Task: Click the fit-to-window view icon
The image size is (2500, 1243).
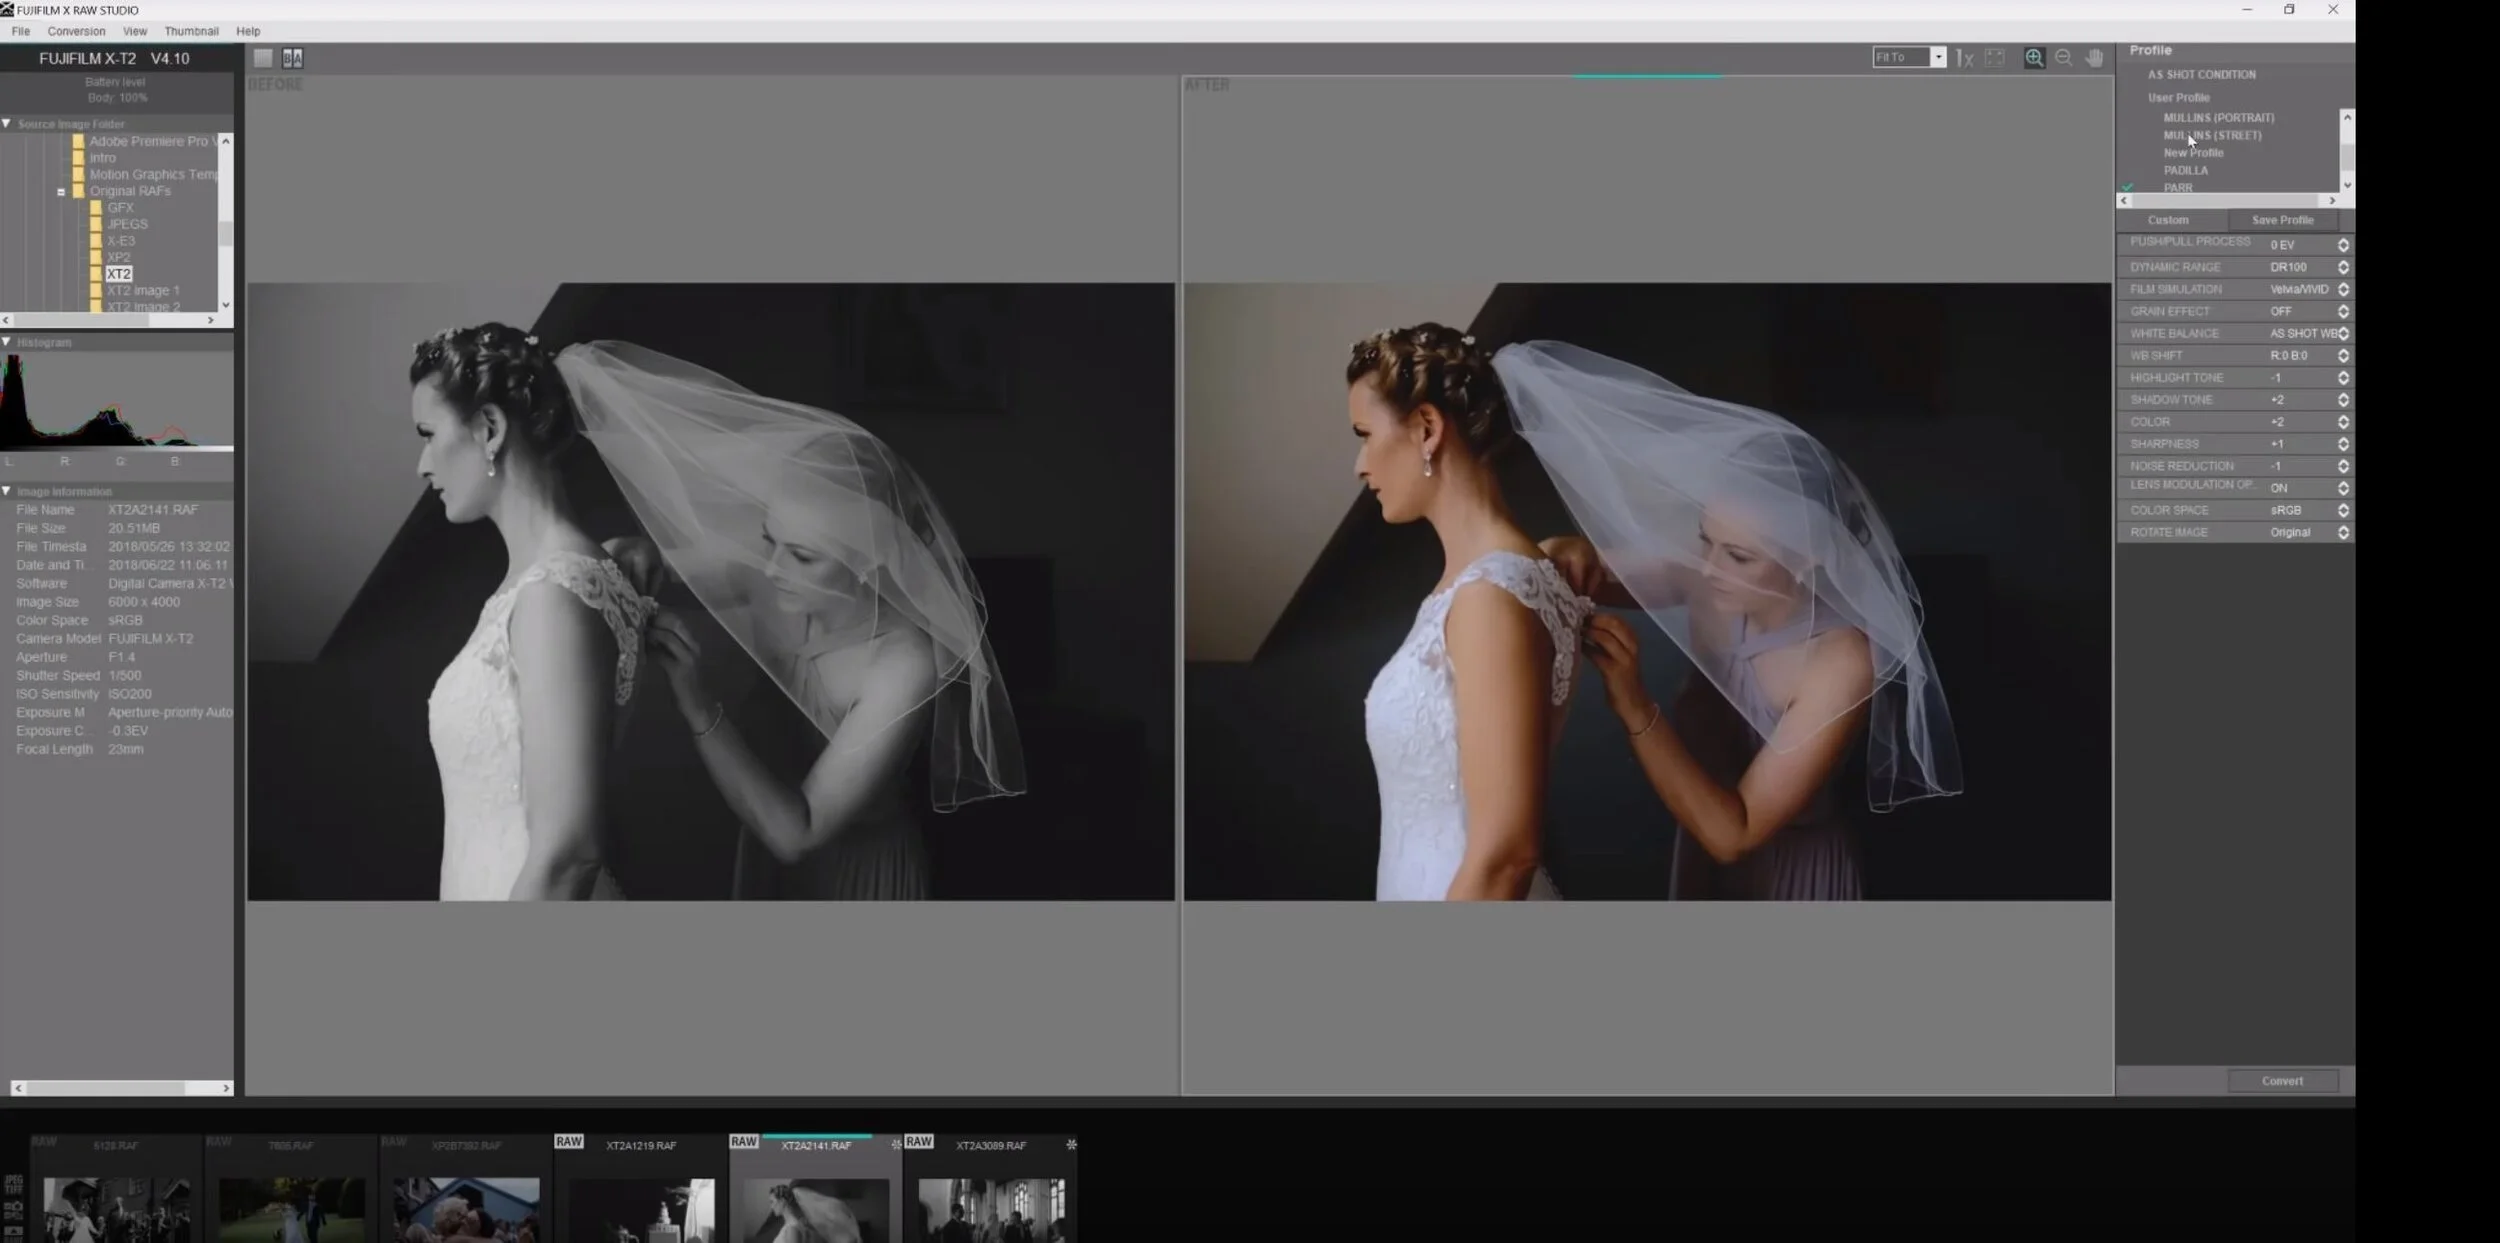Action: 1994,57
